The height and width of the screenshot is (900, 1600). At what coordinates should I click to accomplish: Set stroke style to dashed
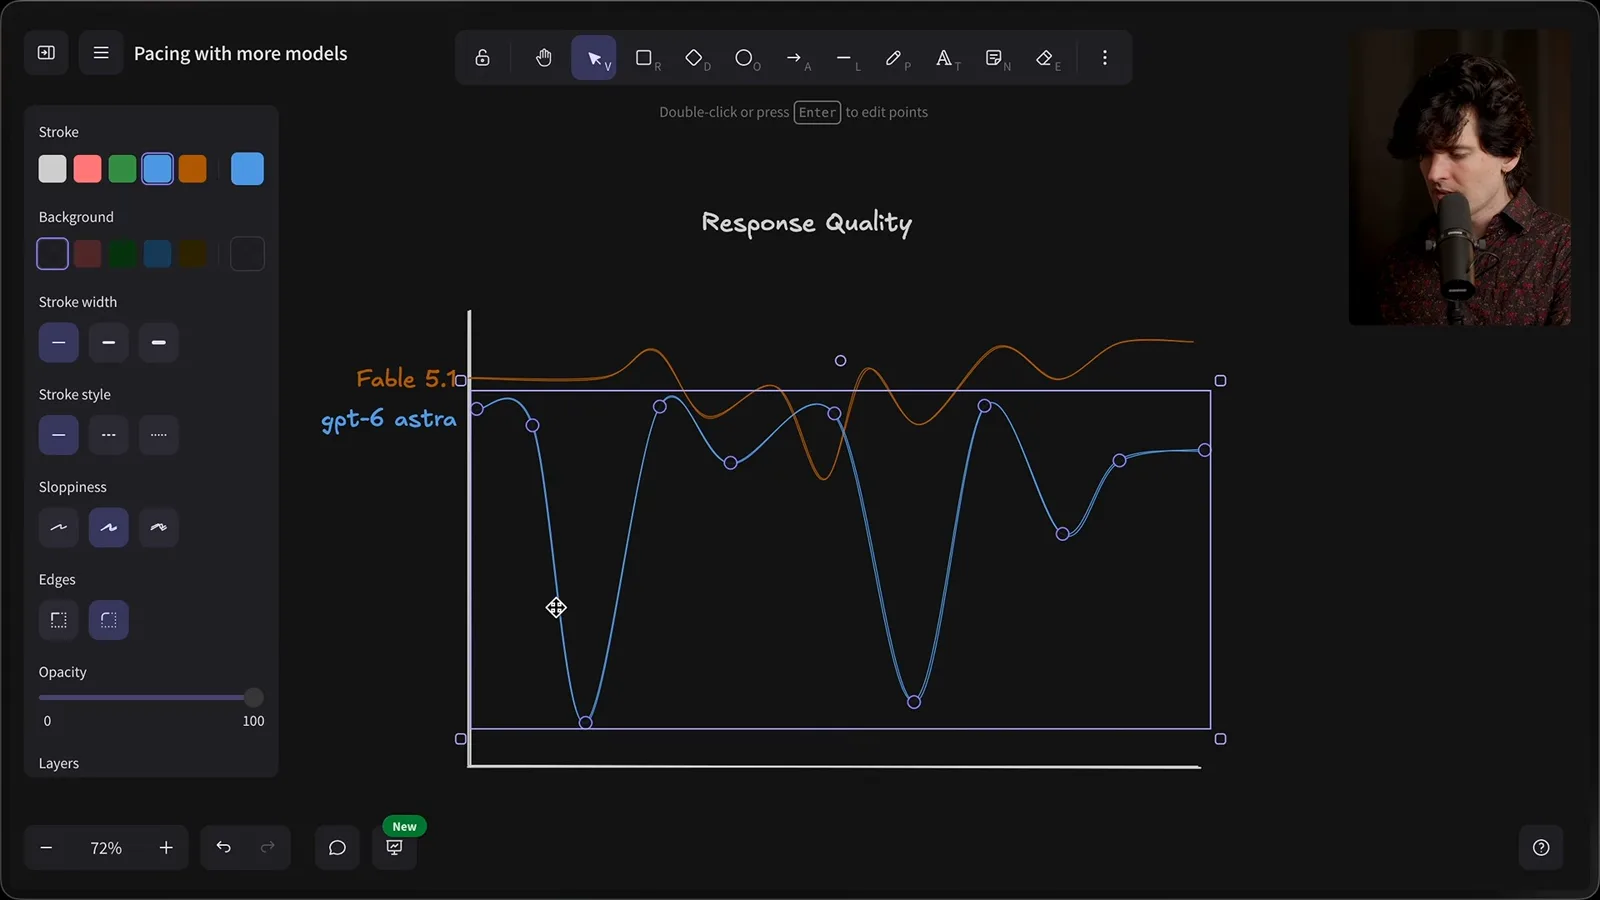pos(109,435)
